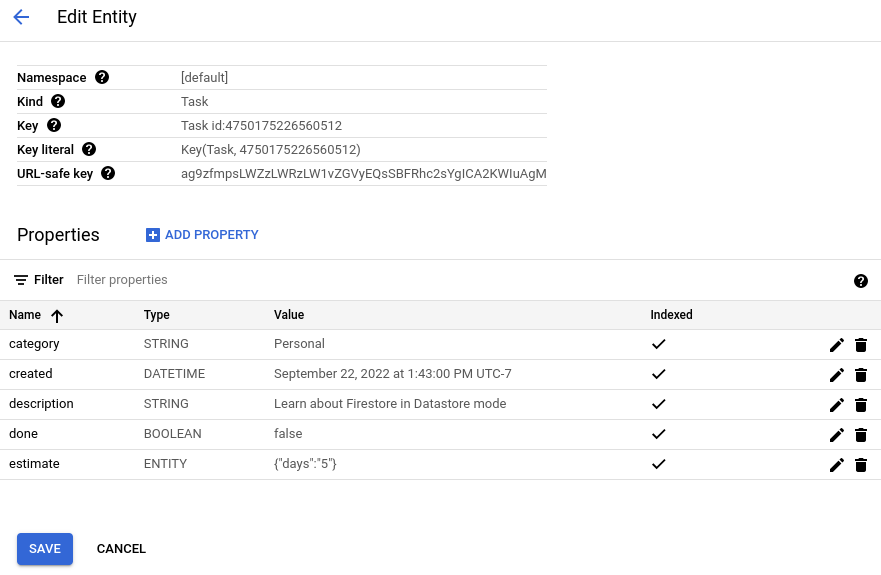The height and width of the screenshot is (575, 881).
Task: Delete the created property
Action: click(861, 375)
